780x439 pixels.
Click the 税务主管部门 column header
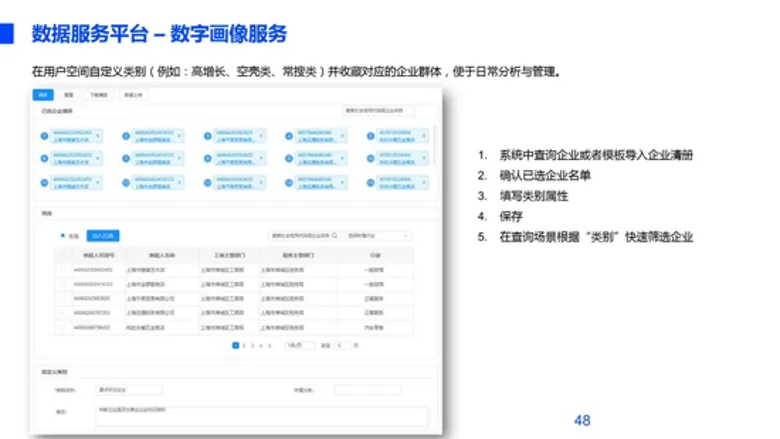tap(298, 255)
